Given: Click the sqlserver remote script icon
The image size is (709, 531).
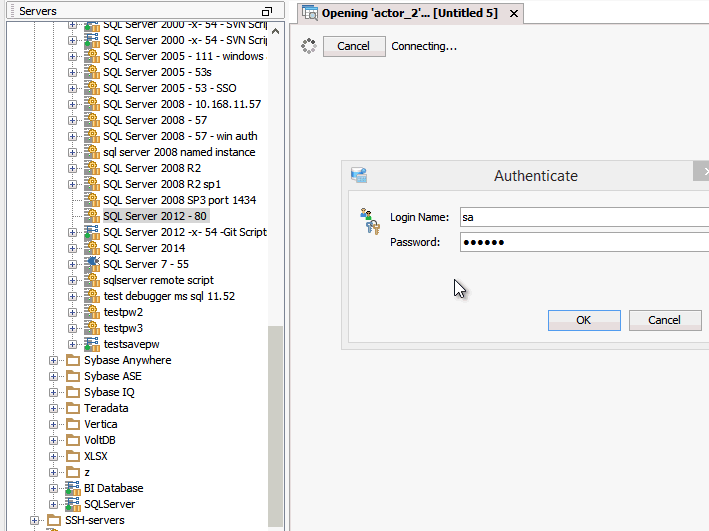Looking at the screenshot, I should click(92, 280).
